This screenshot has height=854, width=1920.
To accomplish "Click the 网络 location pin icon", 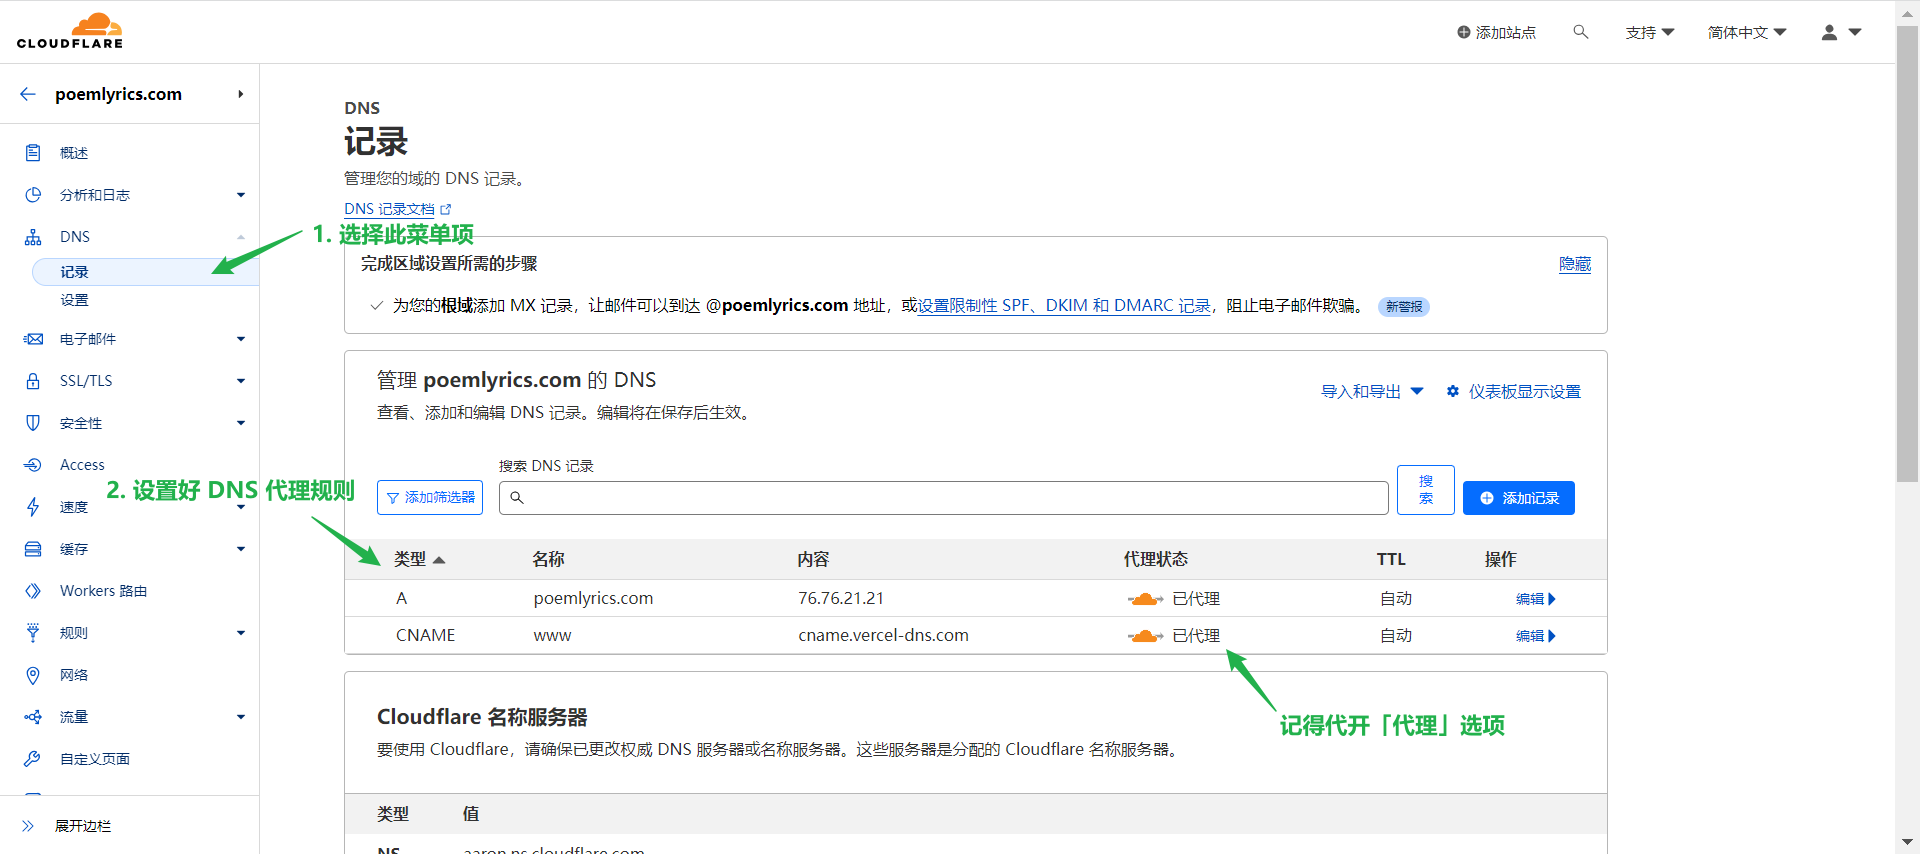I will pos(33,675).
